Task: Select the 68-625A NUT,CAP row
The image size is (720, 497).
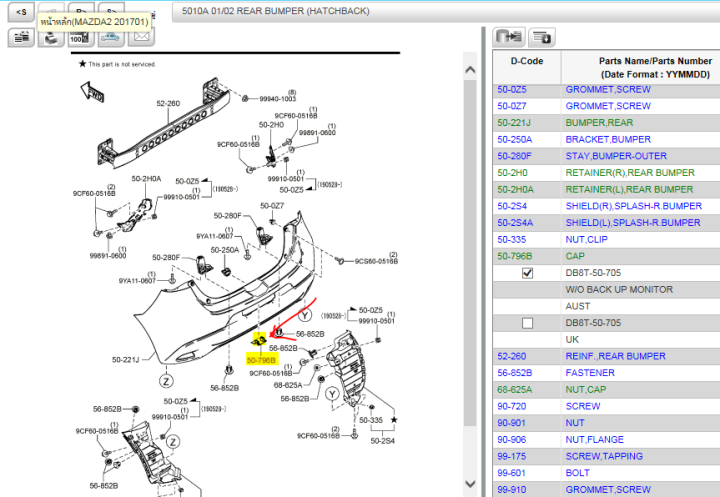Action: point(600,390)
